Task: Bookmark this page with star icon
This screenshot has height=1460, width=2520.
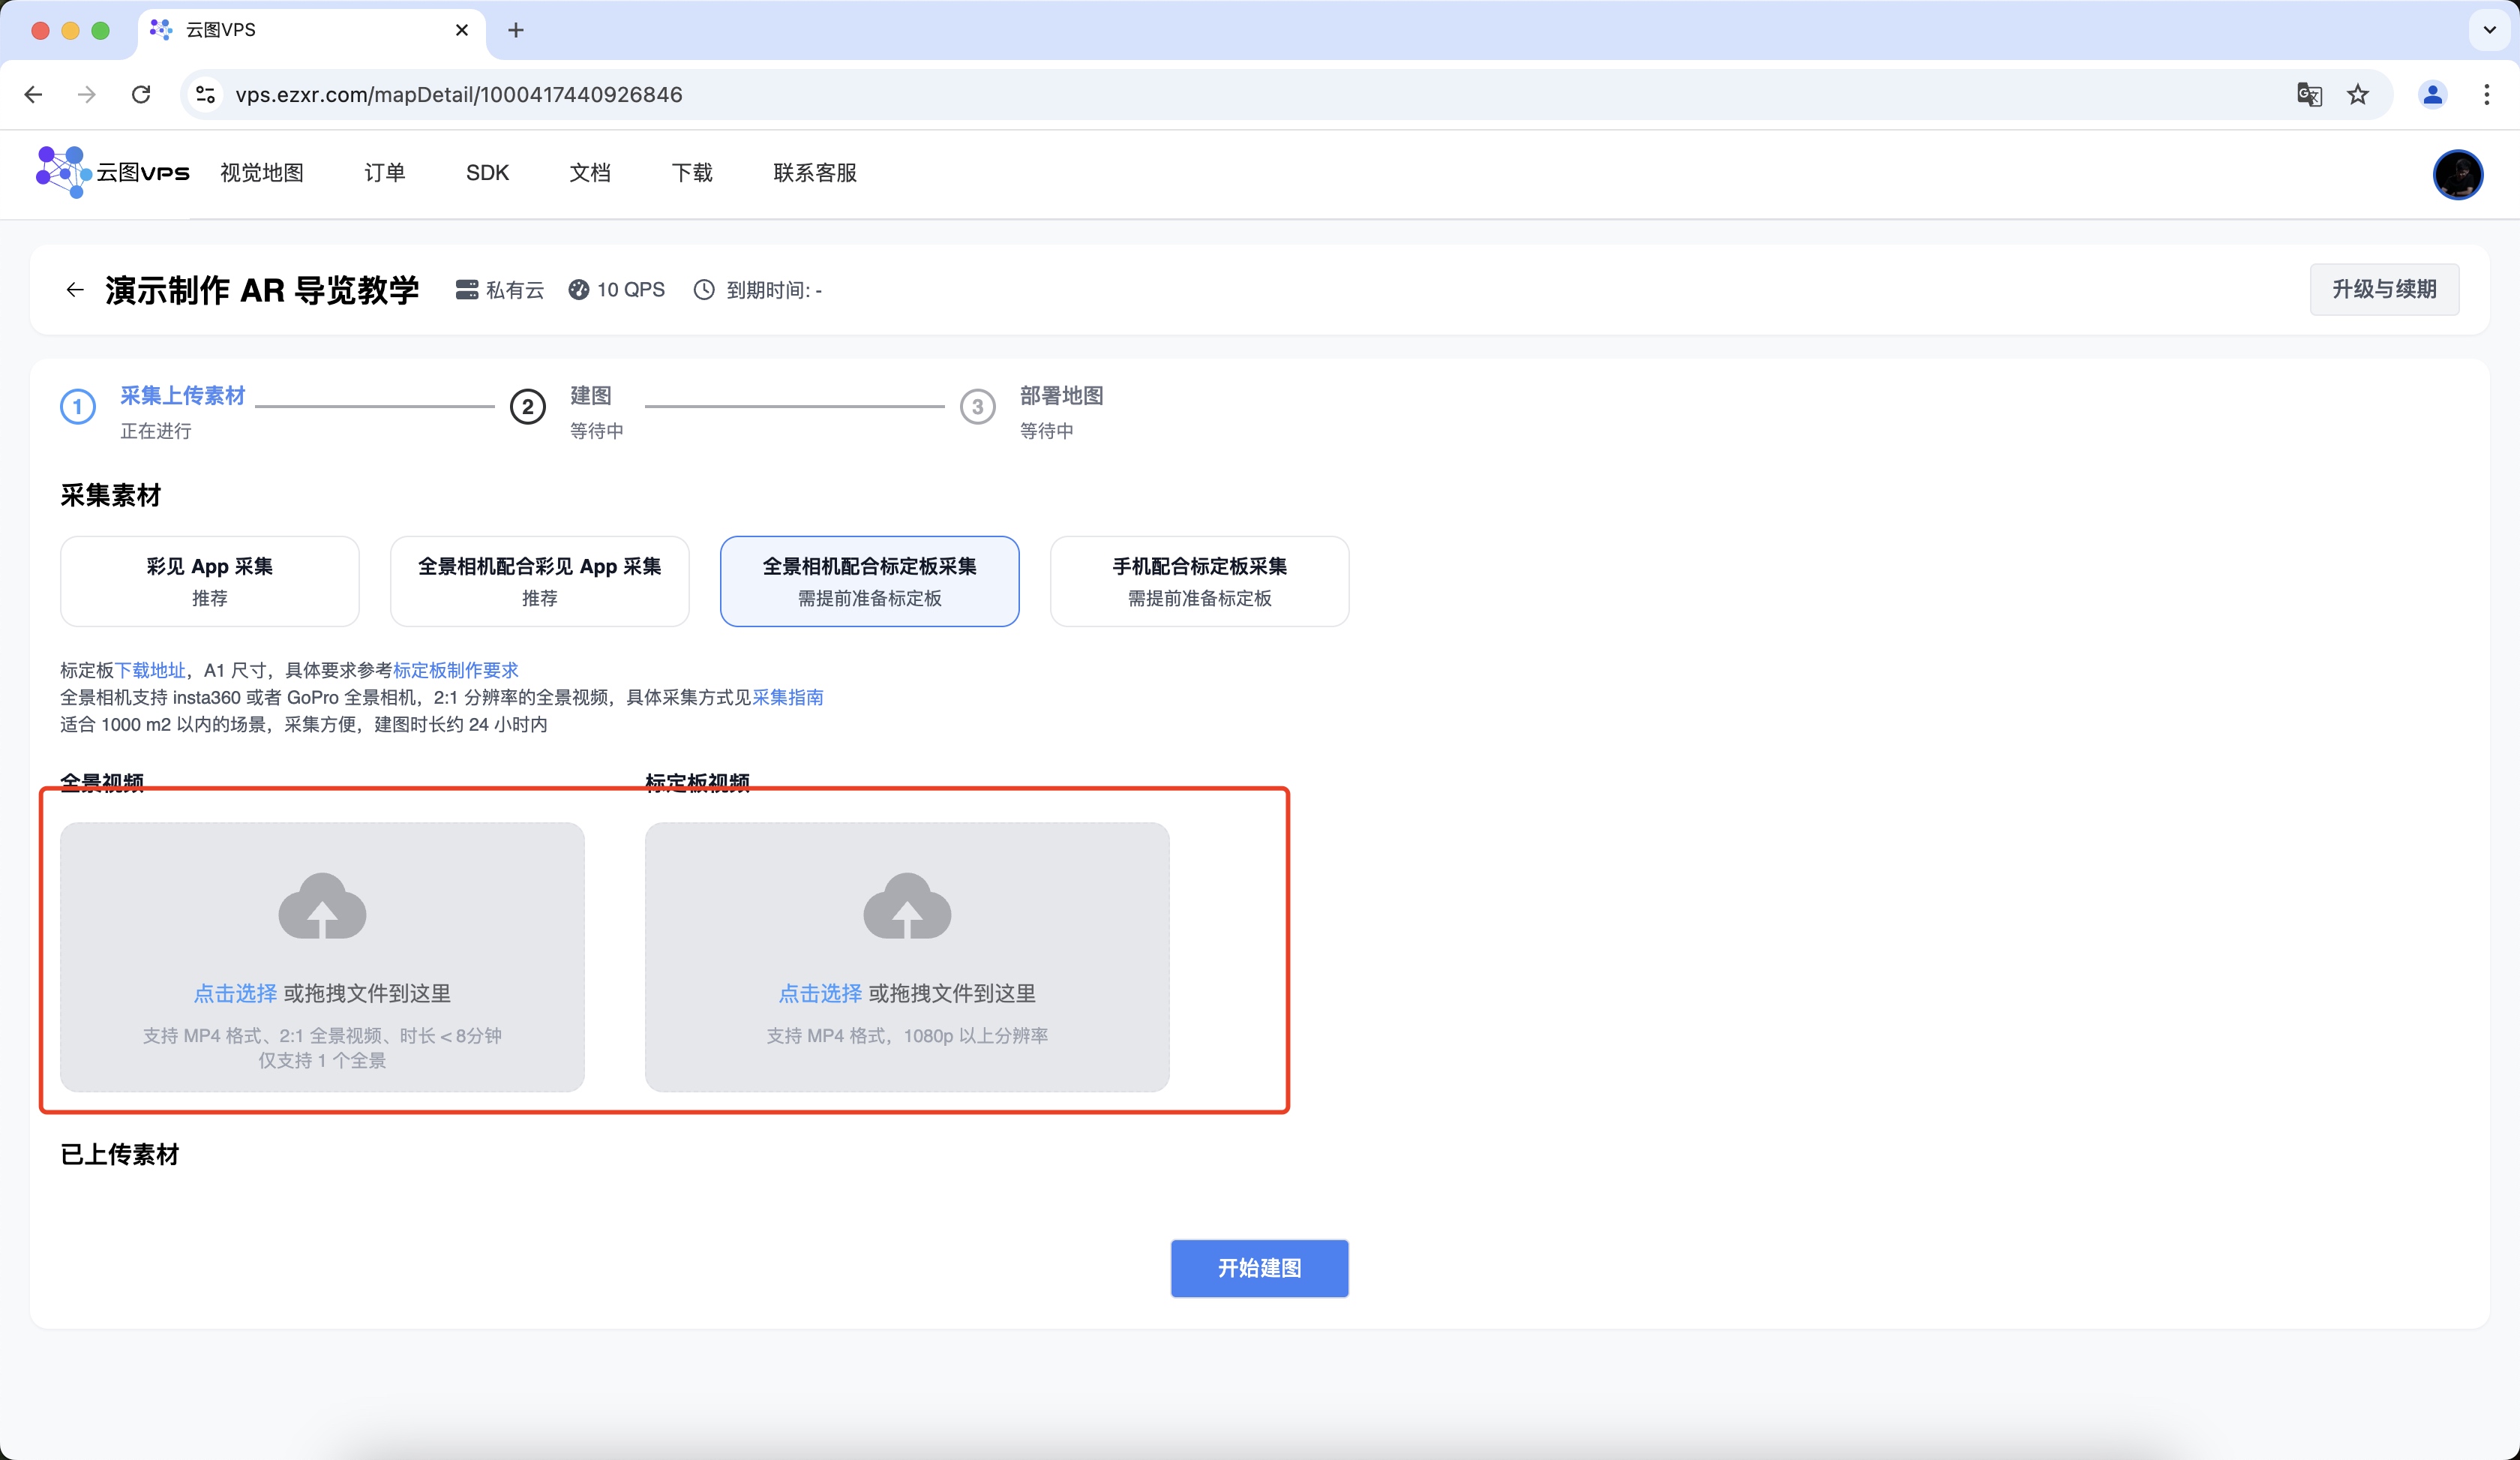Action: tap(2358, 94)
